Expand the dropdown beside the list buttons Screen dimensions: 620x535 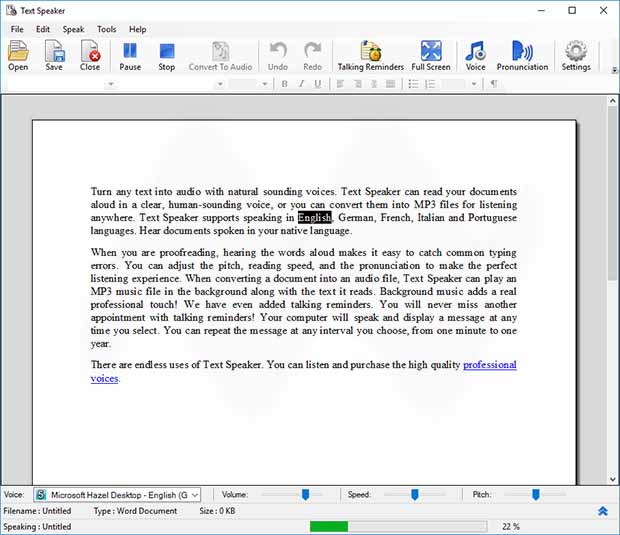point(474,84)
